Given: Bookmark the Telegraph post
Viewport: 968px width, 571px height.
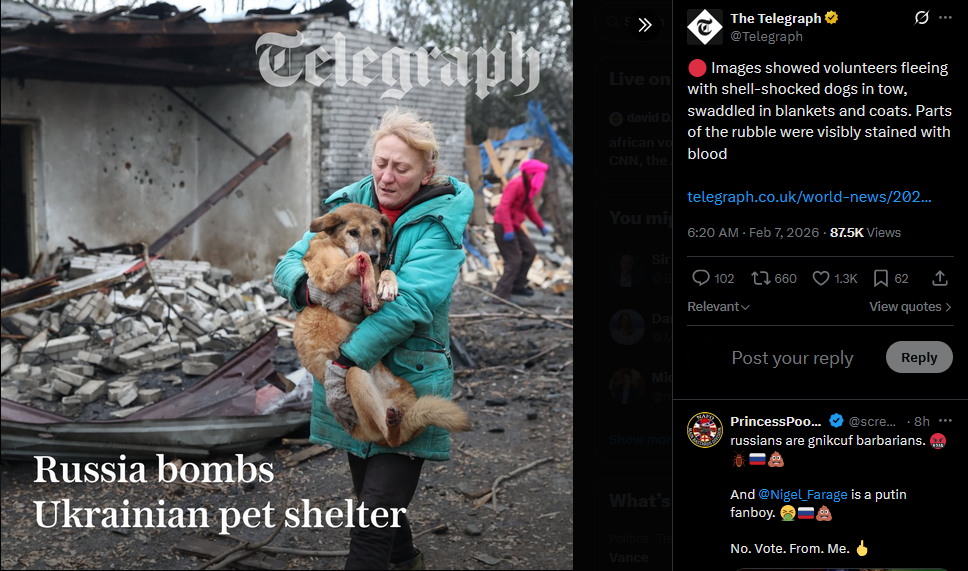Looking at the screenshot, I should coord(880,278).
